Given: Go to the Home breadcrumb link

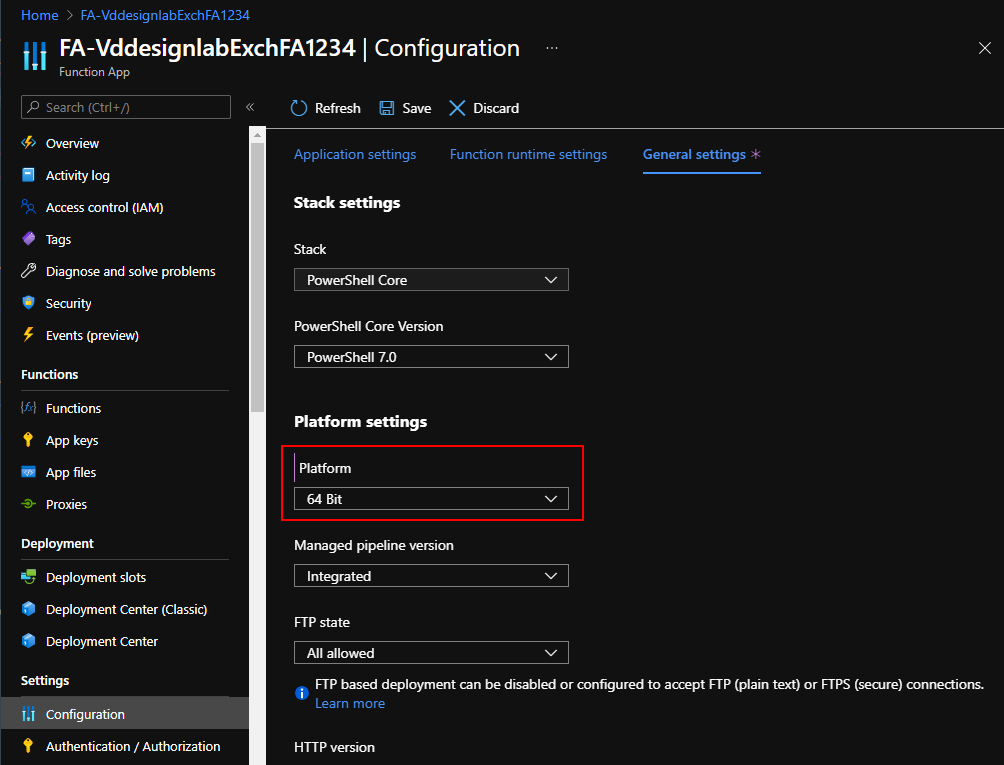Looking at the screenshot, I should (40, 15).
